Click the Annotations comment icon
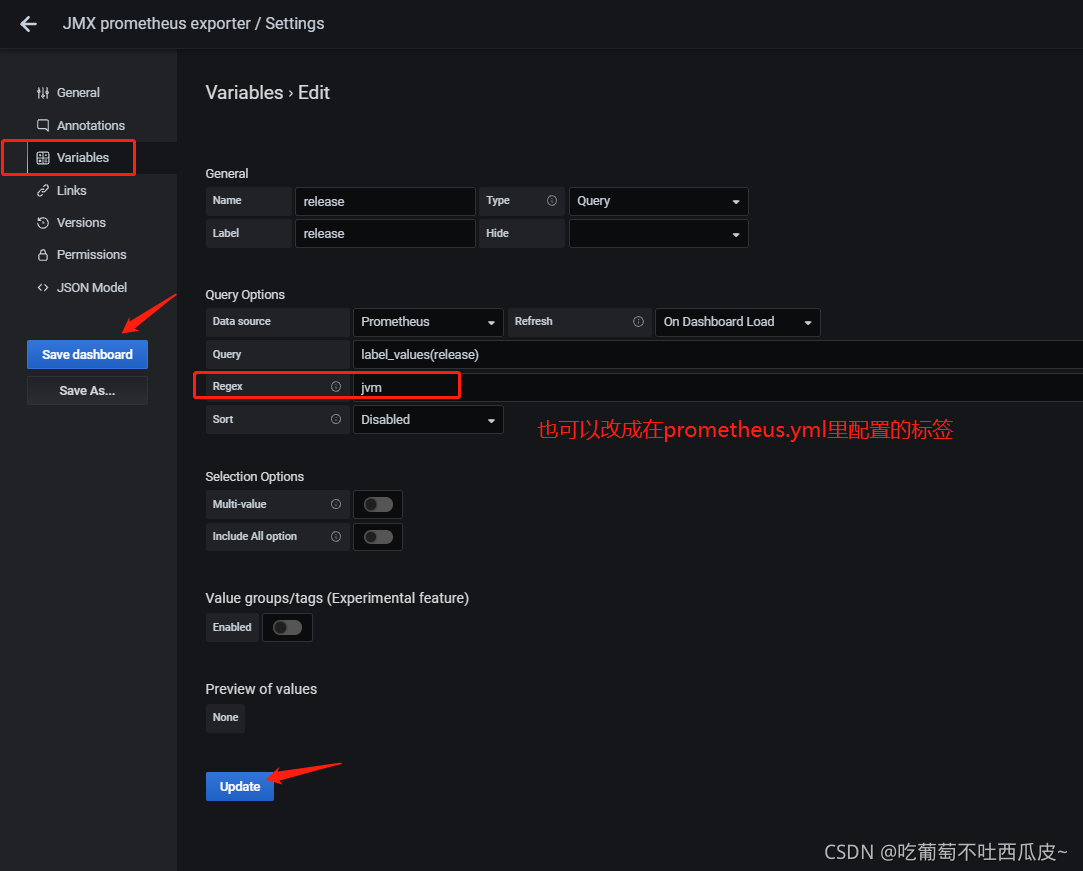This screenshot has height=871, width=1083. point(43,125)
